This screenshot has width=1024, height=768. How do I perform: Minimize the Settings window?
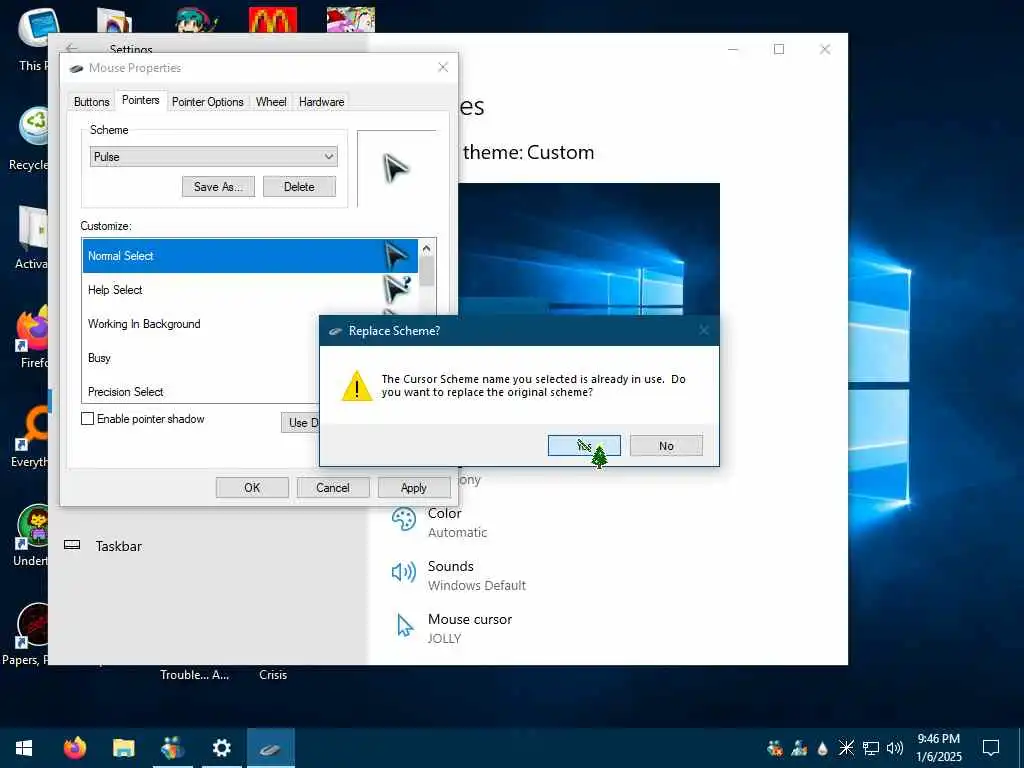[733, 49]
